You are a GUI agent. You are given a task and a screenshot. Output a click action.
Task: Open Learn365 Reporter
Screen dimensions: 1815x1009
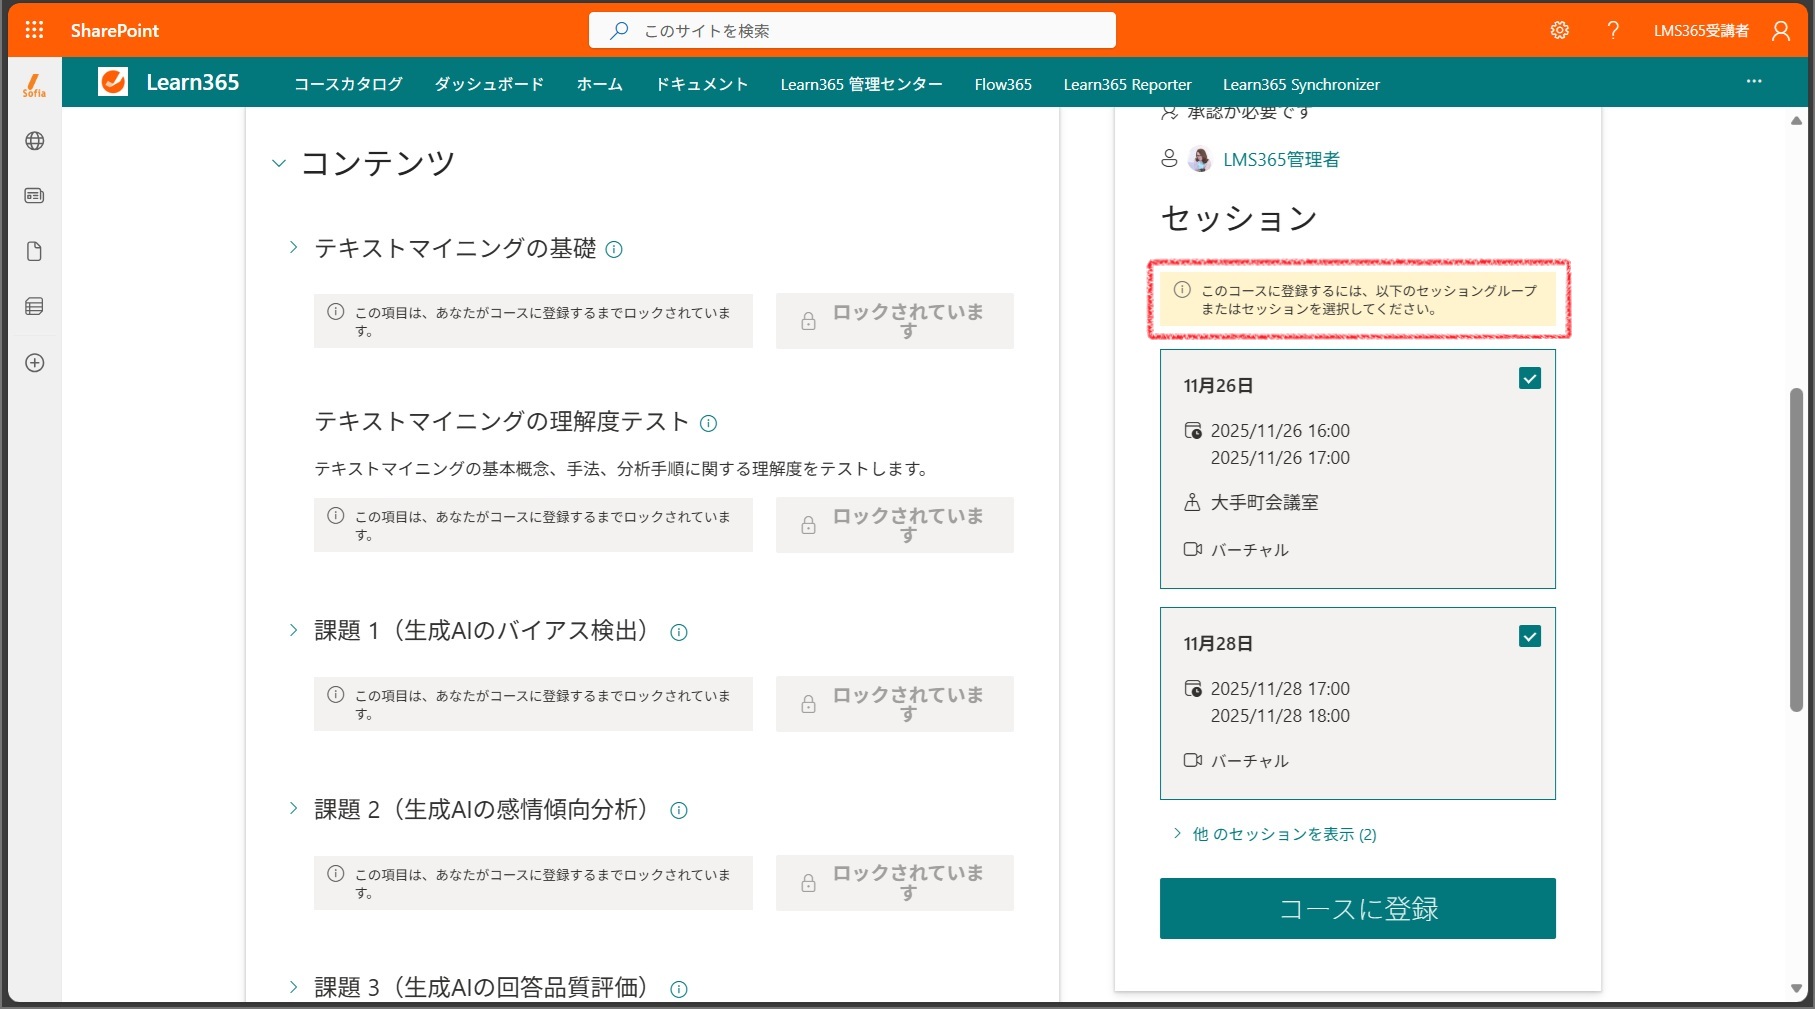pos(1127,84)
